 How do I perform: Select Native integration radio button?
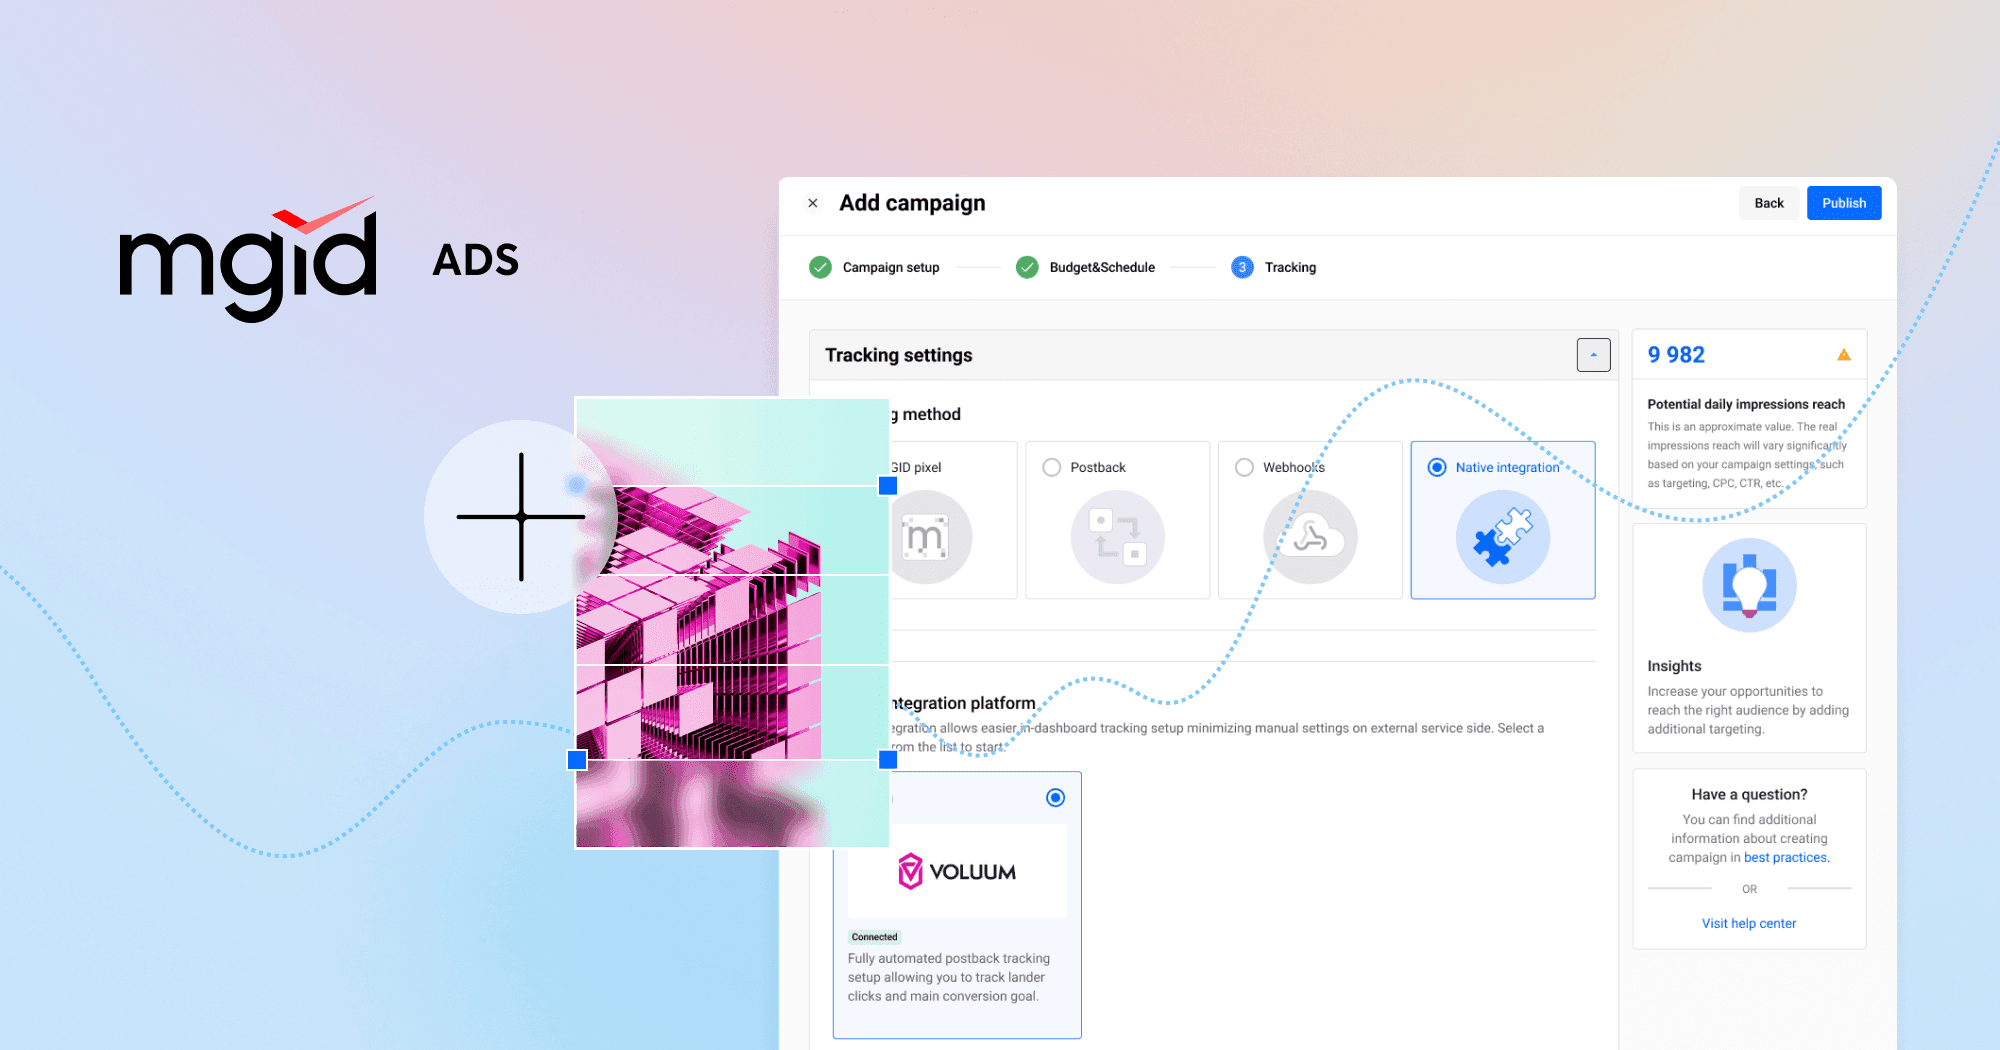1437,467
